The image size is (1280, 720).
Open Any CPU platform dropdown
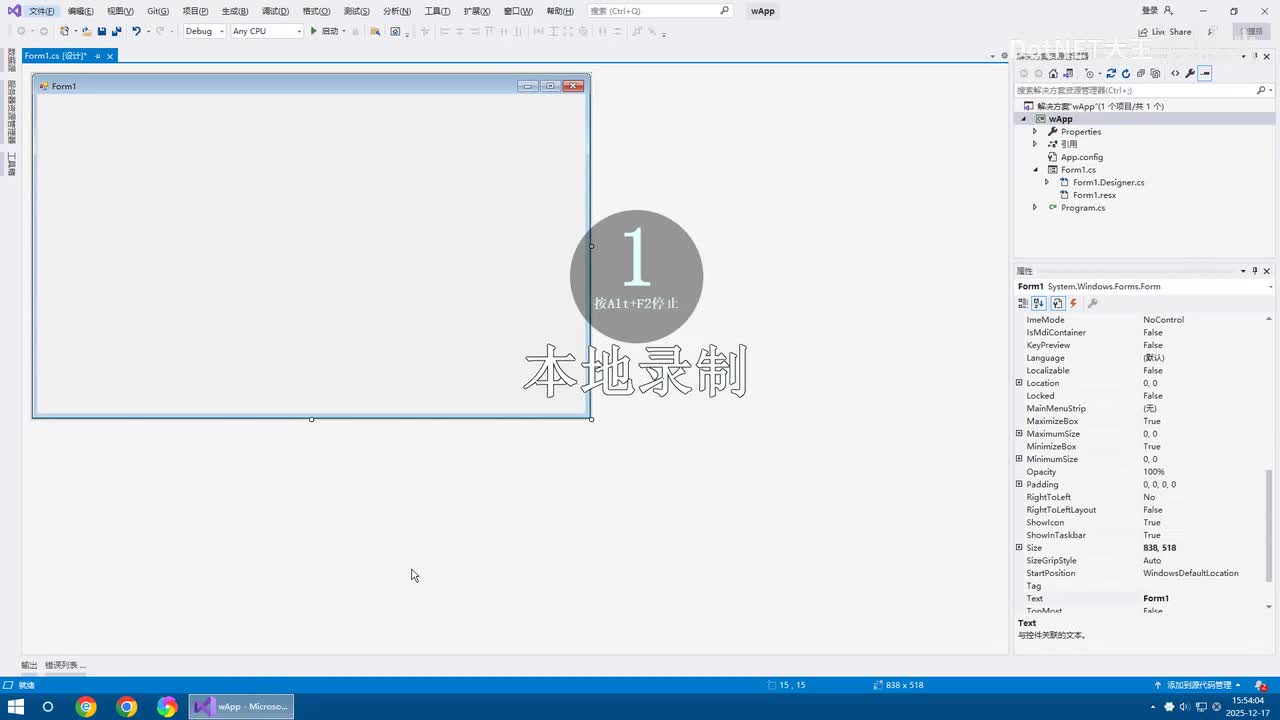click(x=267, y=31)
